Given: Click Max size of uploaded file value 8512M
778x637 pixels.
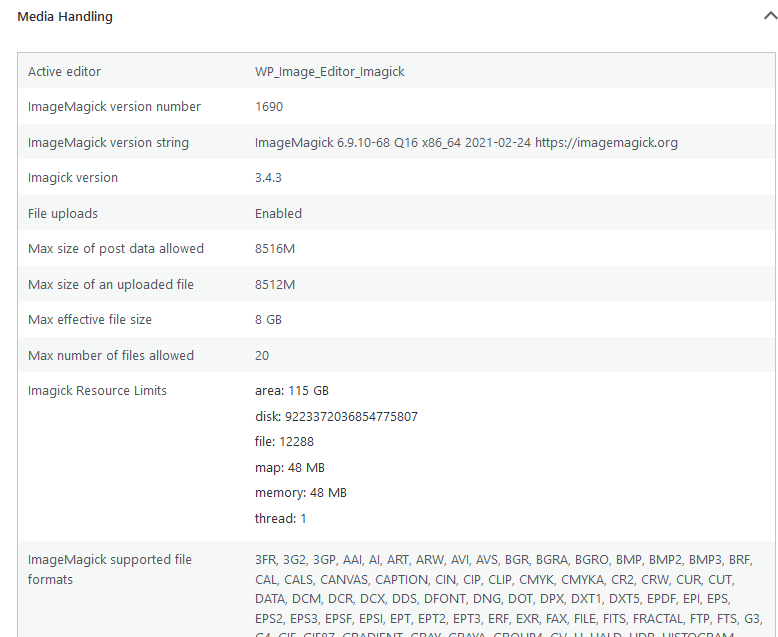Looking at the screenshot, I should point(275,284).
